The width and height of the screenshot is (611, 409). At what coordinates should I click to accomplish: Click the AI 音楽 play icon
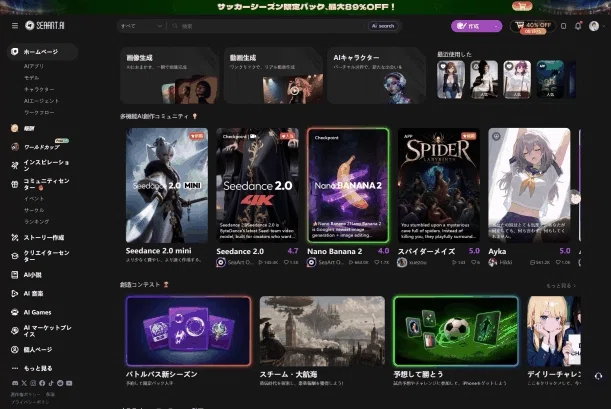[x=15, y=293]
